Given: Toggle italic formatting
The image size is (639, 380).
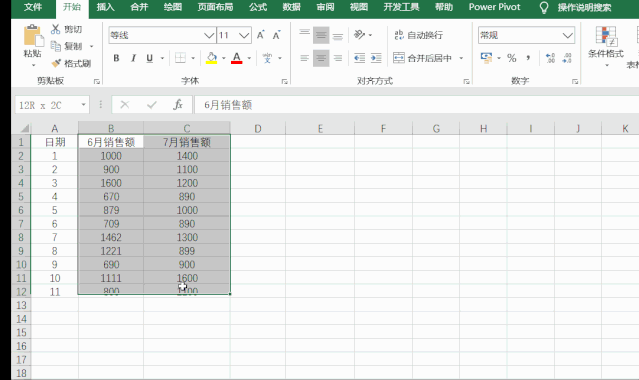Looking at the screenshot, I should 133,58.
